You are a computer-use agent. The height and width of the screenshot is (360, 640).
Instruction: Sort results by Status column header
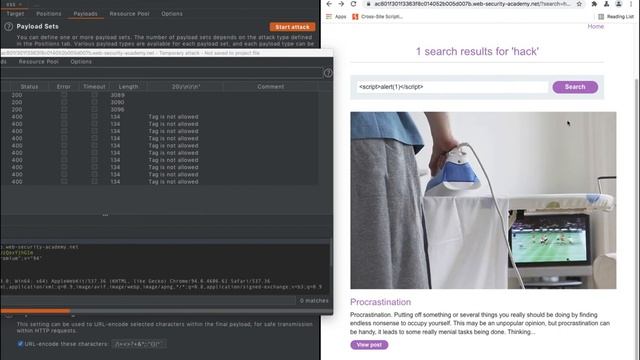tap(29, 87)
